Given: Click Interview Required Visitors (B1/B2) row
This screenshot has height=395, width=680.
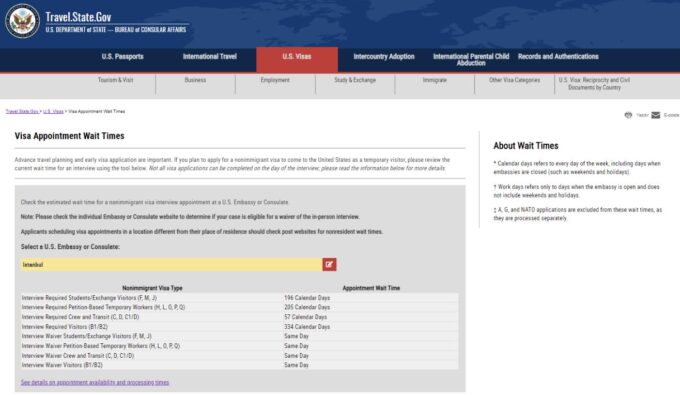Looking at the screenshot, I should [x=239, y=327].
